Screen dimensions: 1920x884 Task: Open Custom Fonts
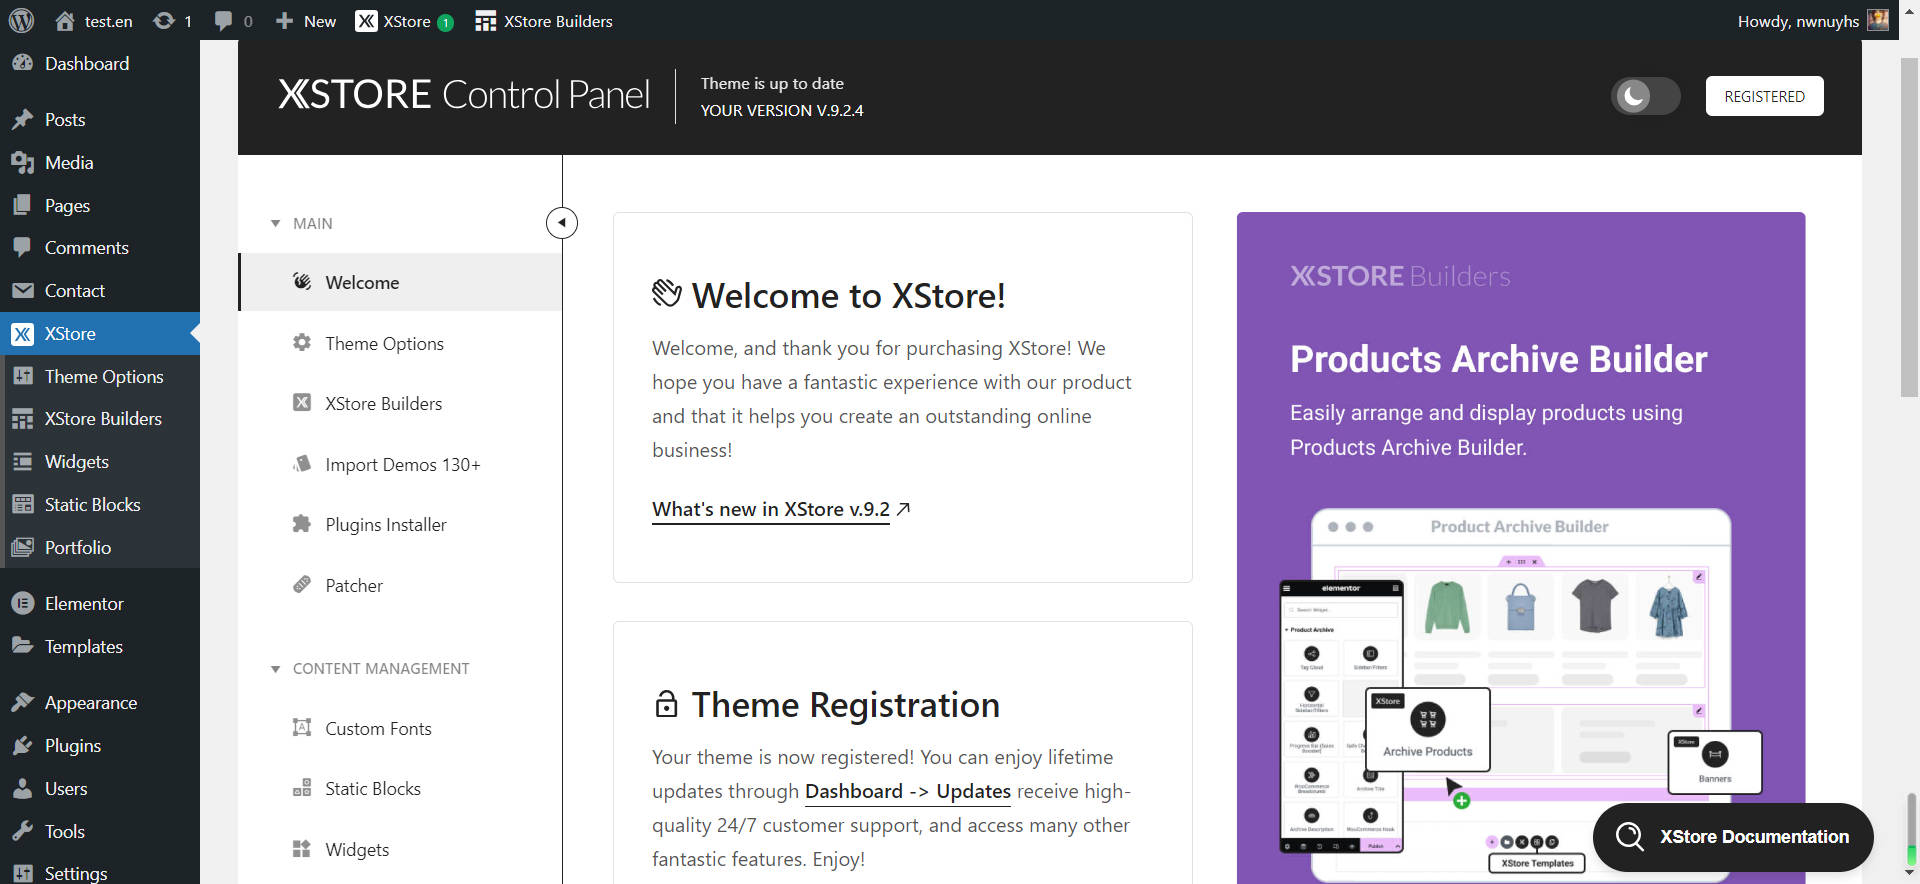(x=400, y=728)
